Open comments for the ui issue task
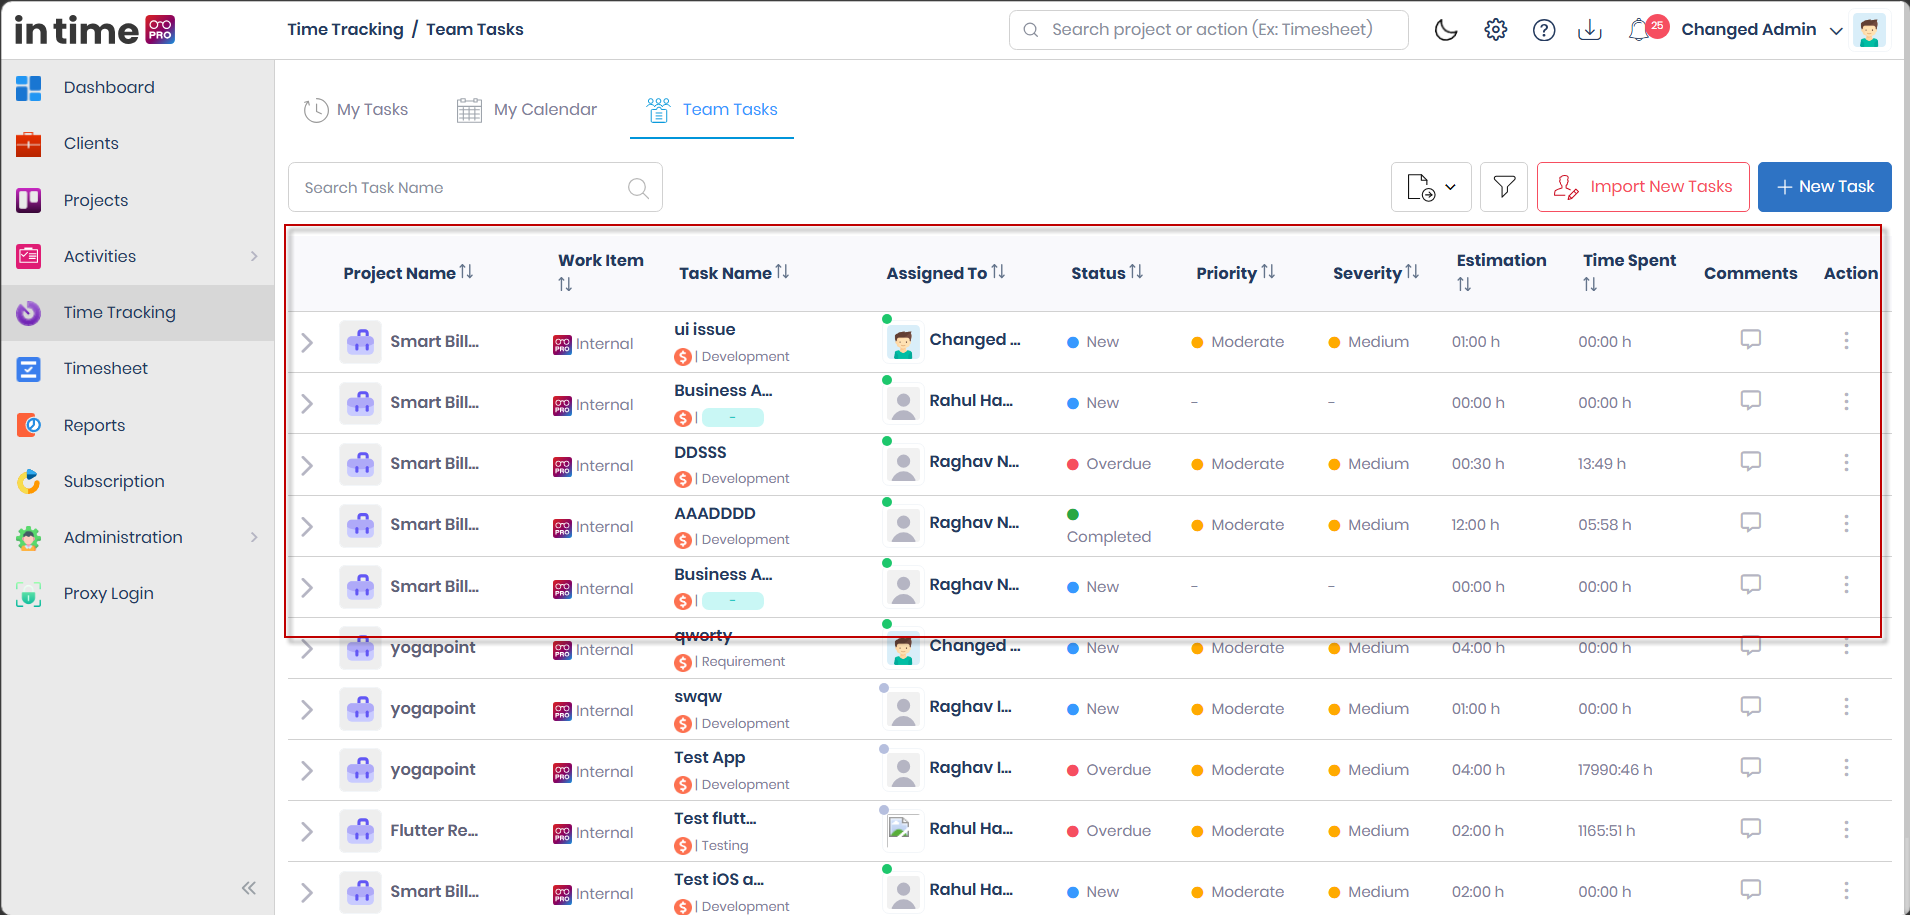The height and width of the screenshot is (915, 1910). (x=1750, y=340)
